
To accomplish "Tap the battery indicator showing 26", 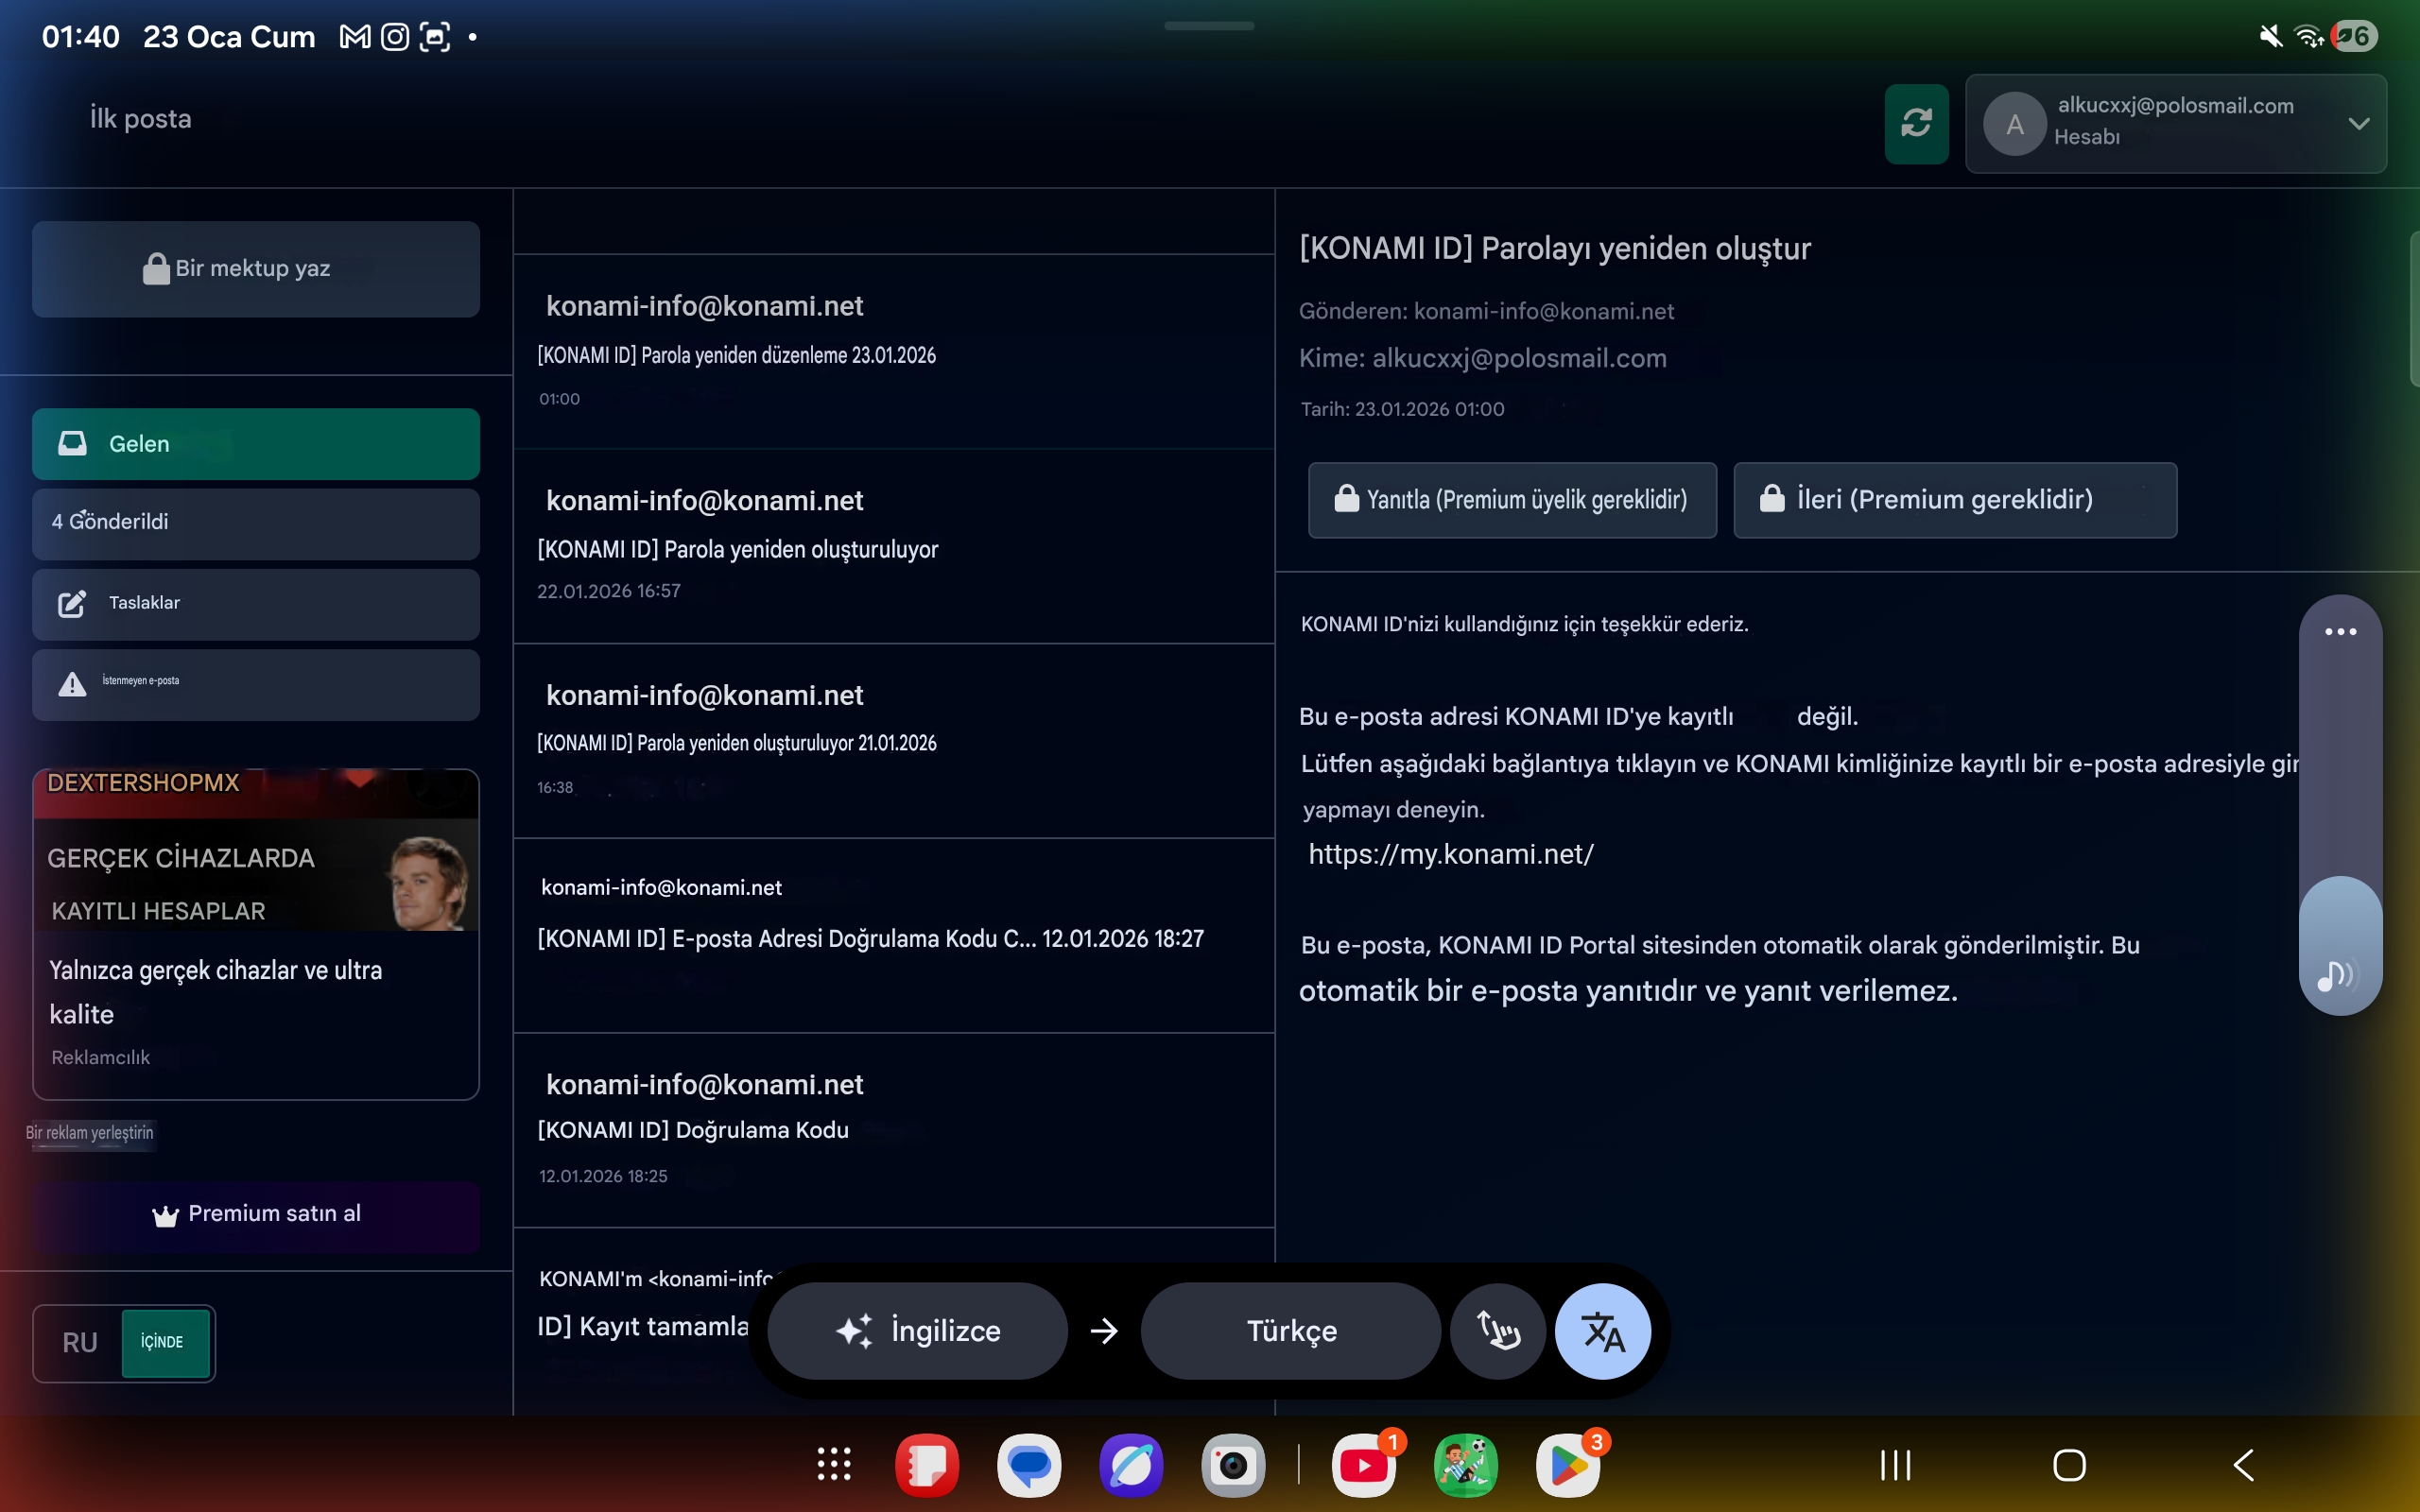I will pos(2354,37).
